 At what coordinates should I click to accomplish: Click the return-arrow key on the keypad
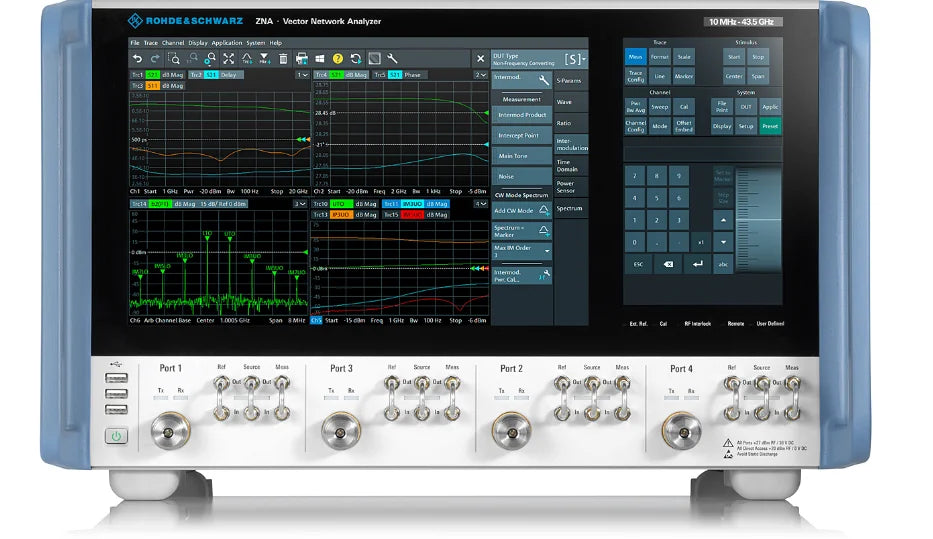point(697,264)
